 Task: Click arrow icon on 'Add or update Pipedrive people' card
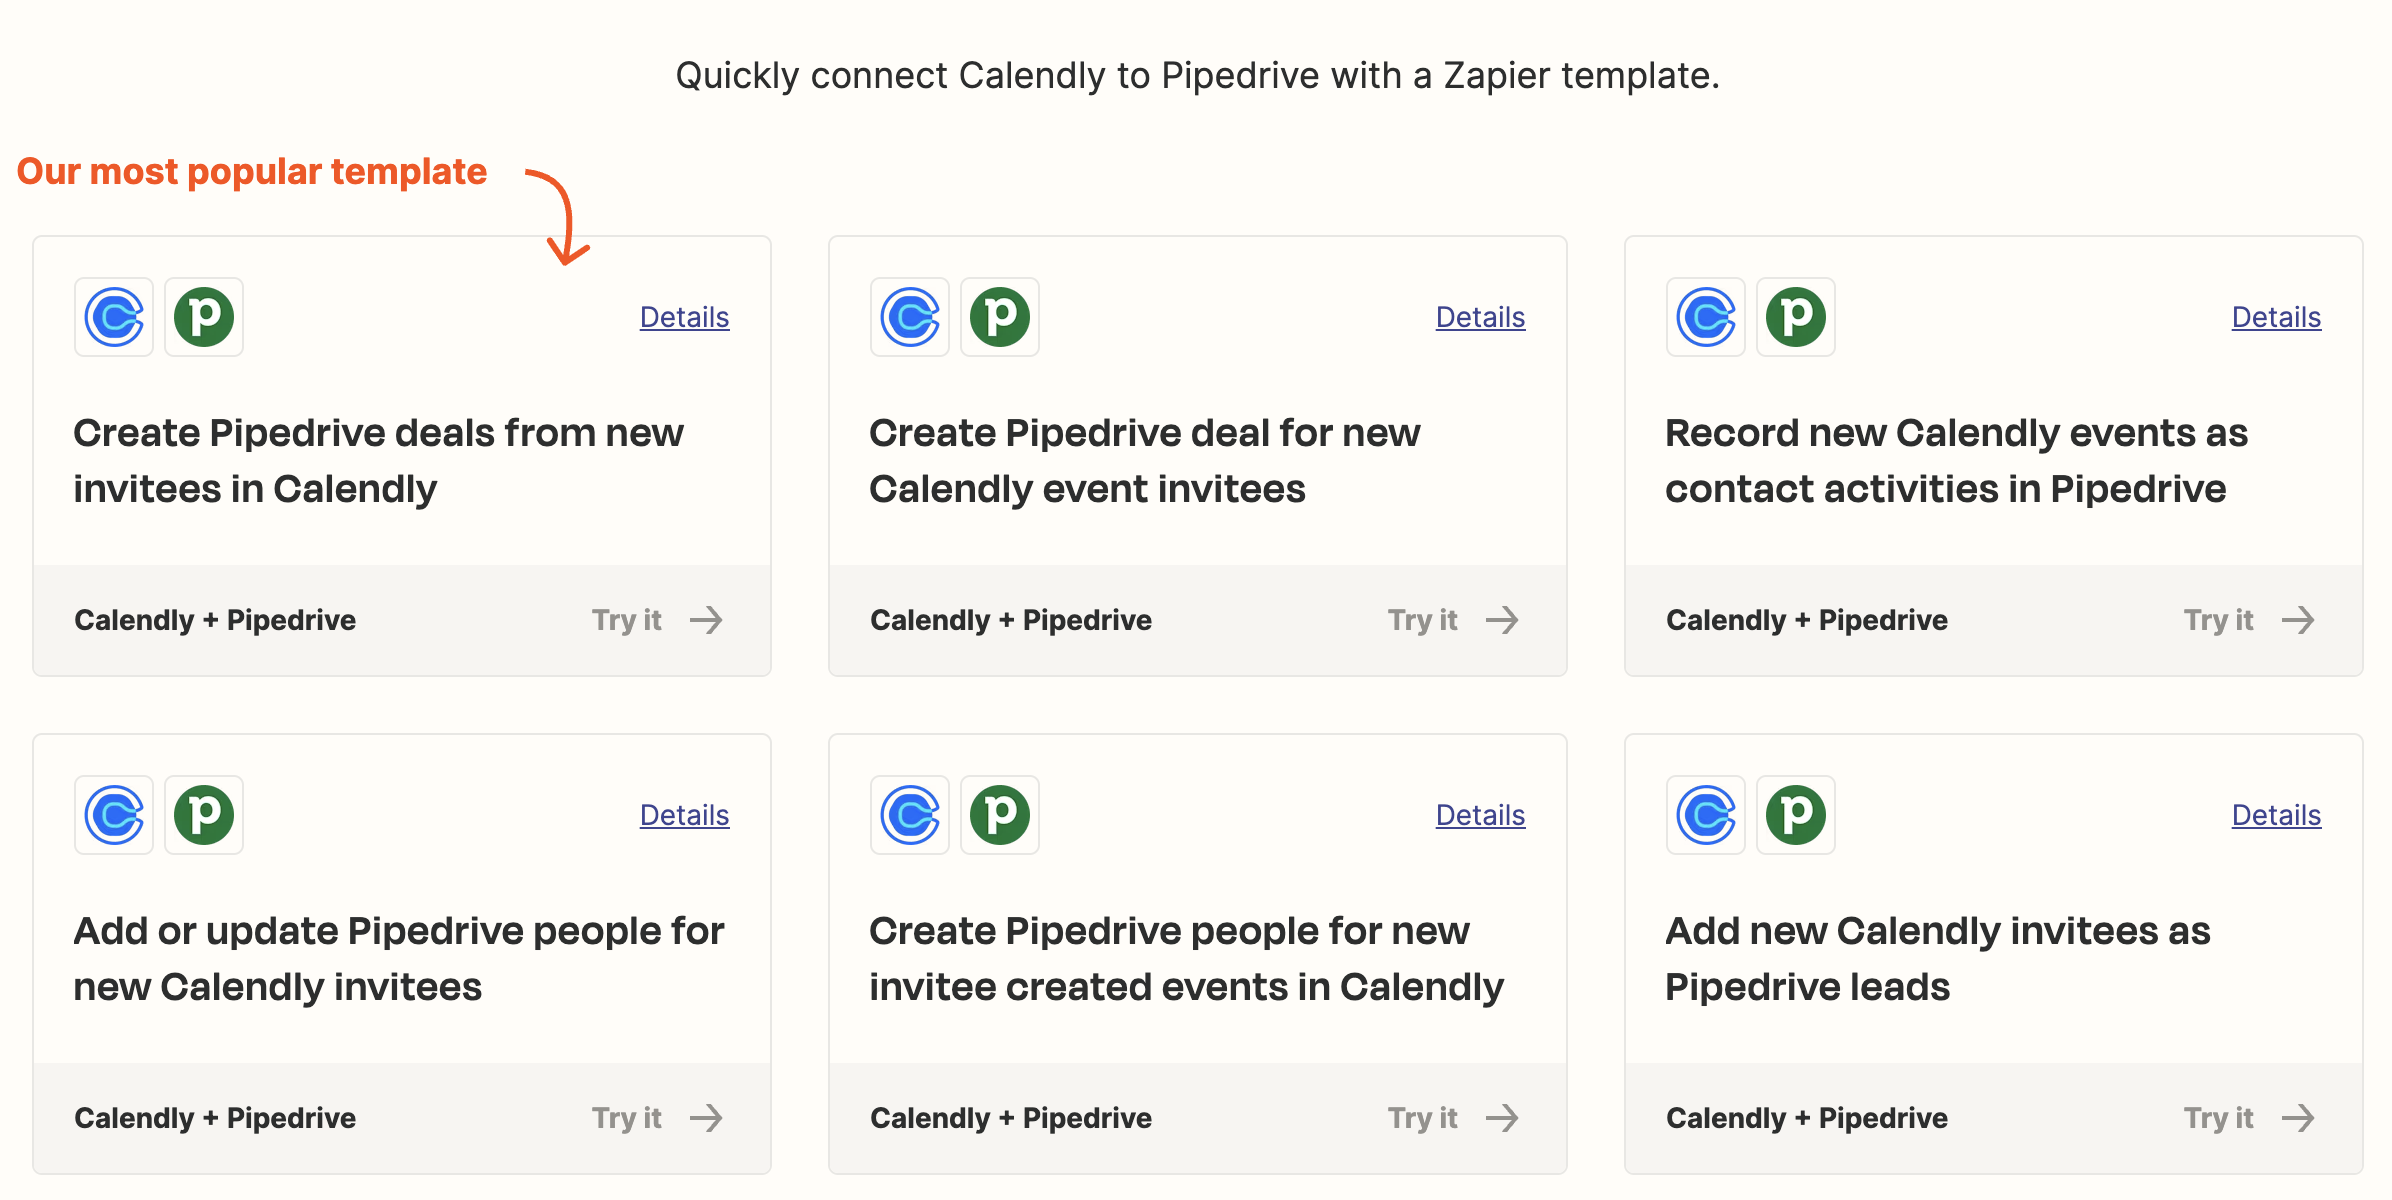click(x=706, y=1118)
